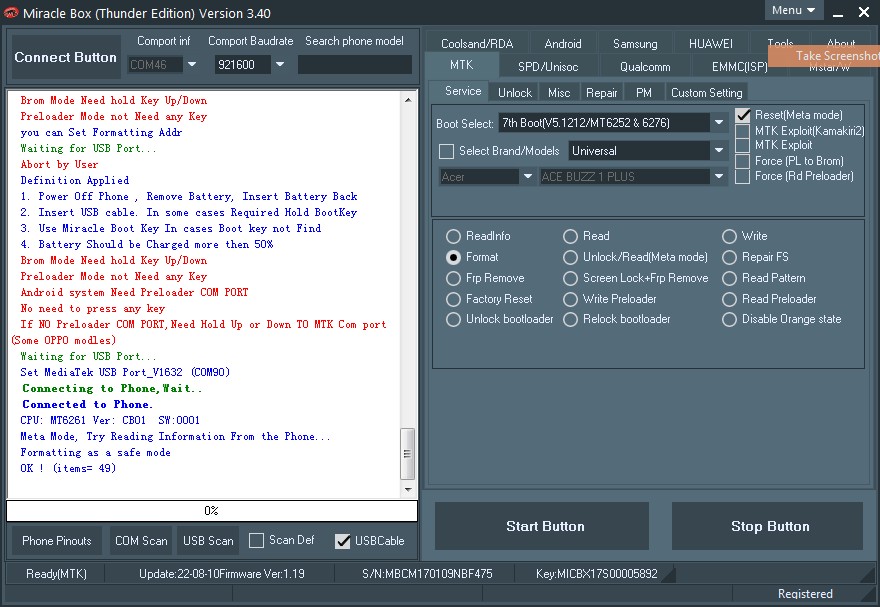Click the Phone Pinouts button

[x=57, y=541]
